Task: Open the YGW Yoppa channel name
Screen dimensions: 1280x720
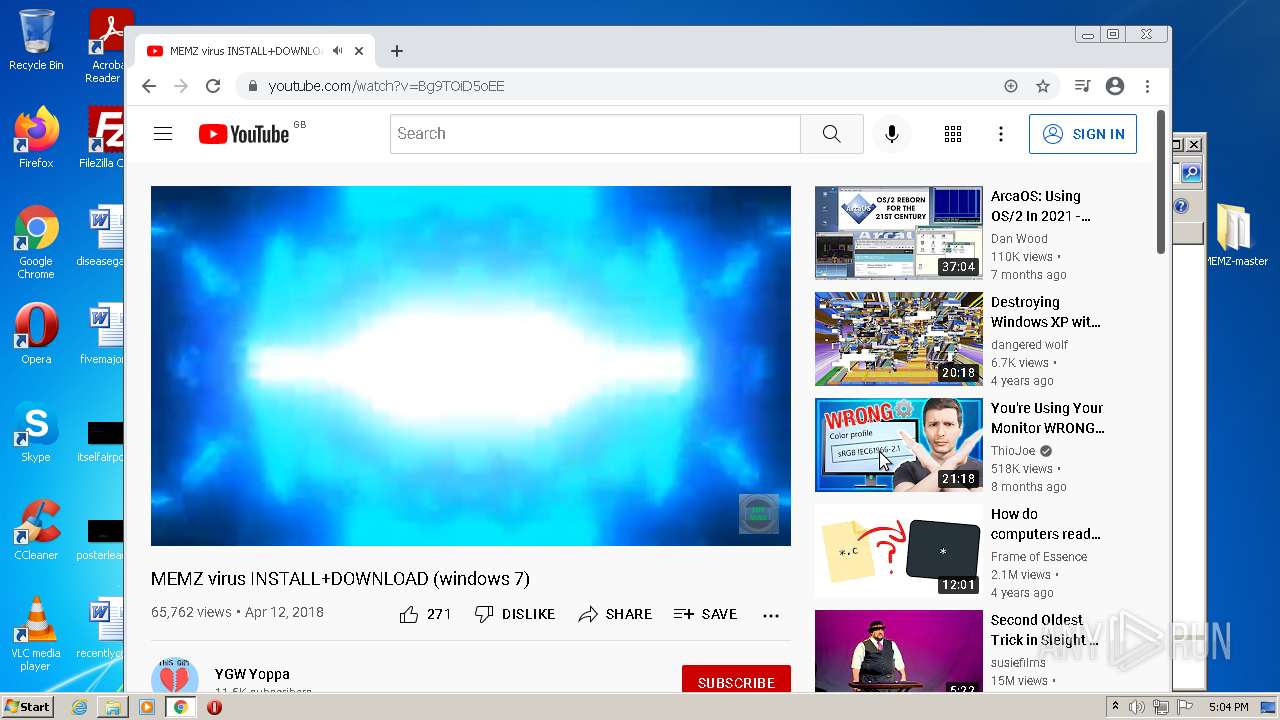Action: (x=252, y=674)
